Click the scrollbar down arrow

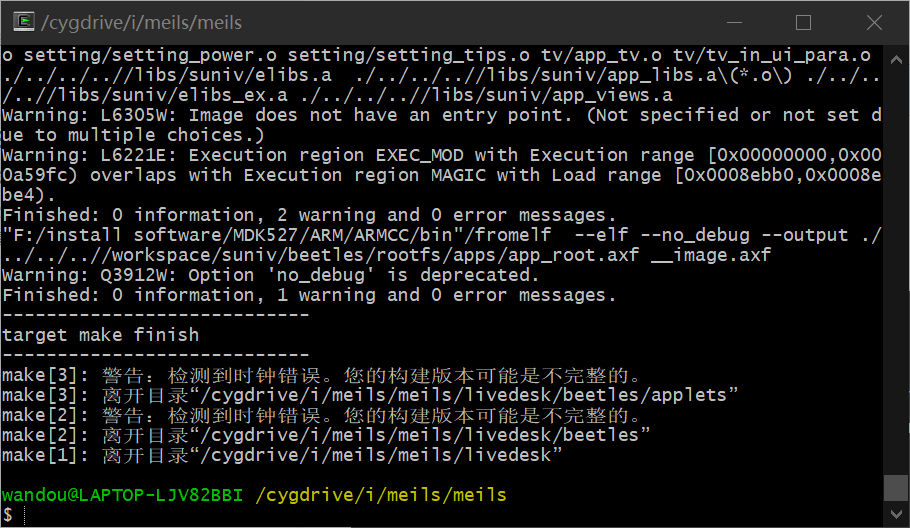point(896,514)
